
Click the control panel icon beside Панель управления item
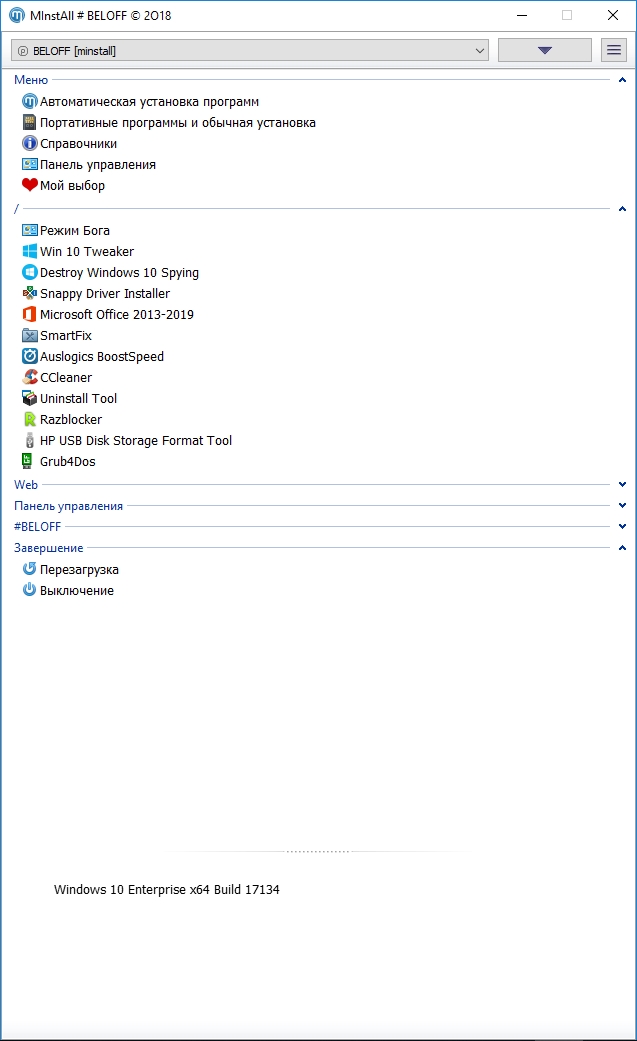[x=29, y=164]
